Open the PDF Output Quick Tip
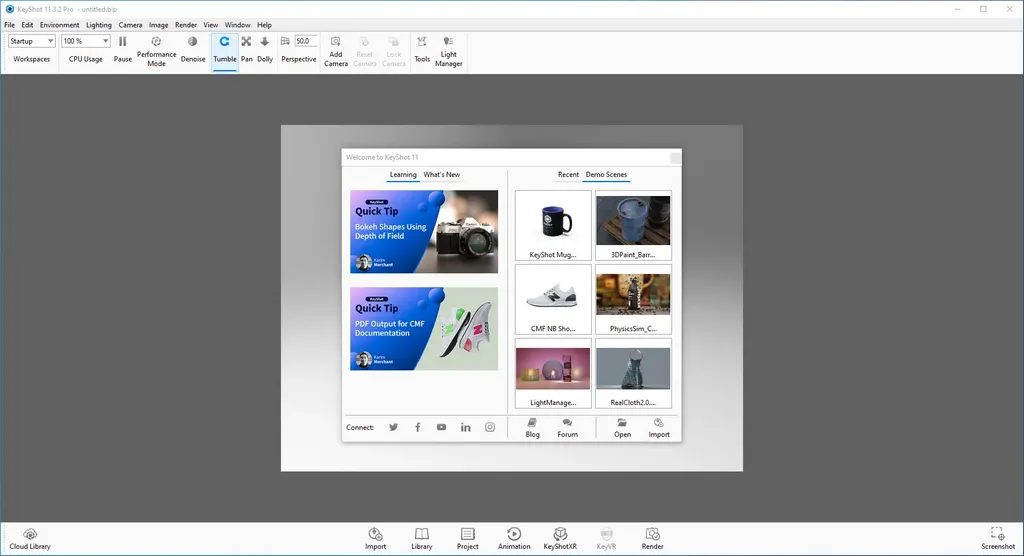 tap(424, 329)
